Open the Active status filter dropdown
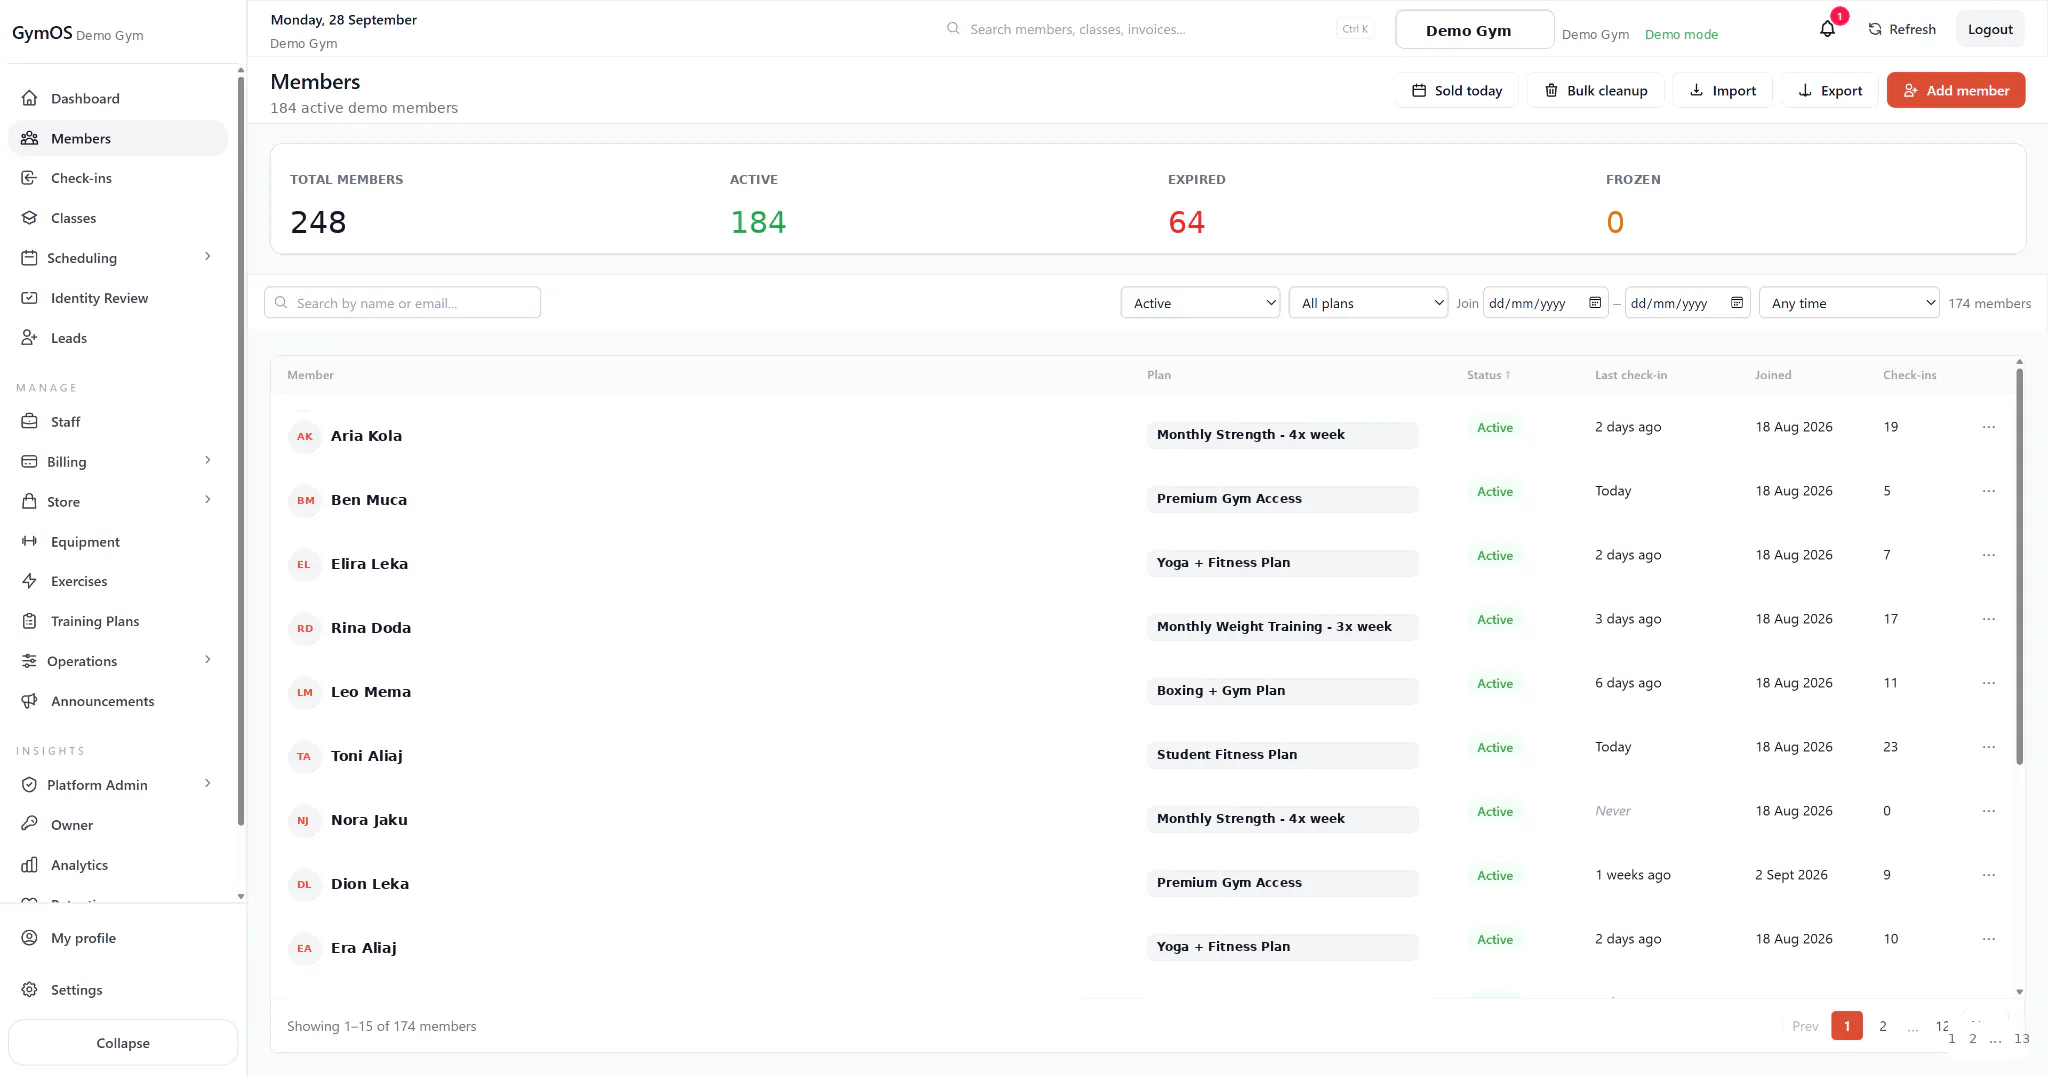Image resolution: width=2048 pixels, height=1077 pixels. 1200,303
